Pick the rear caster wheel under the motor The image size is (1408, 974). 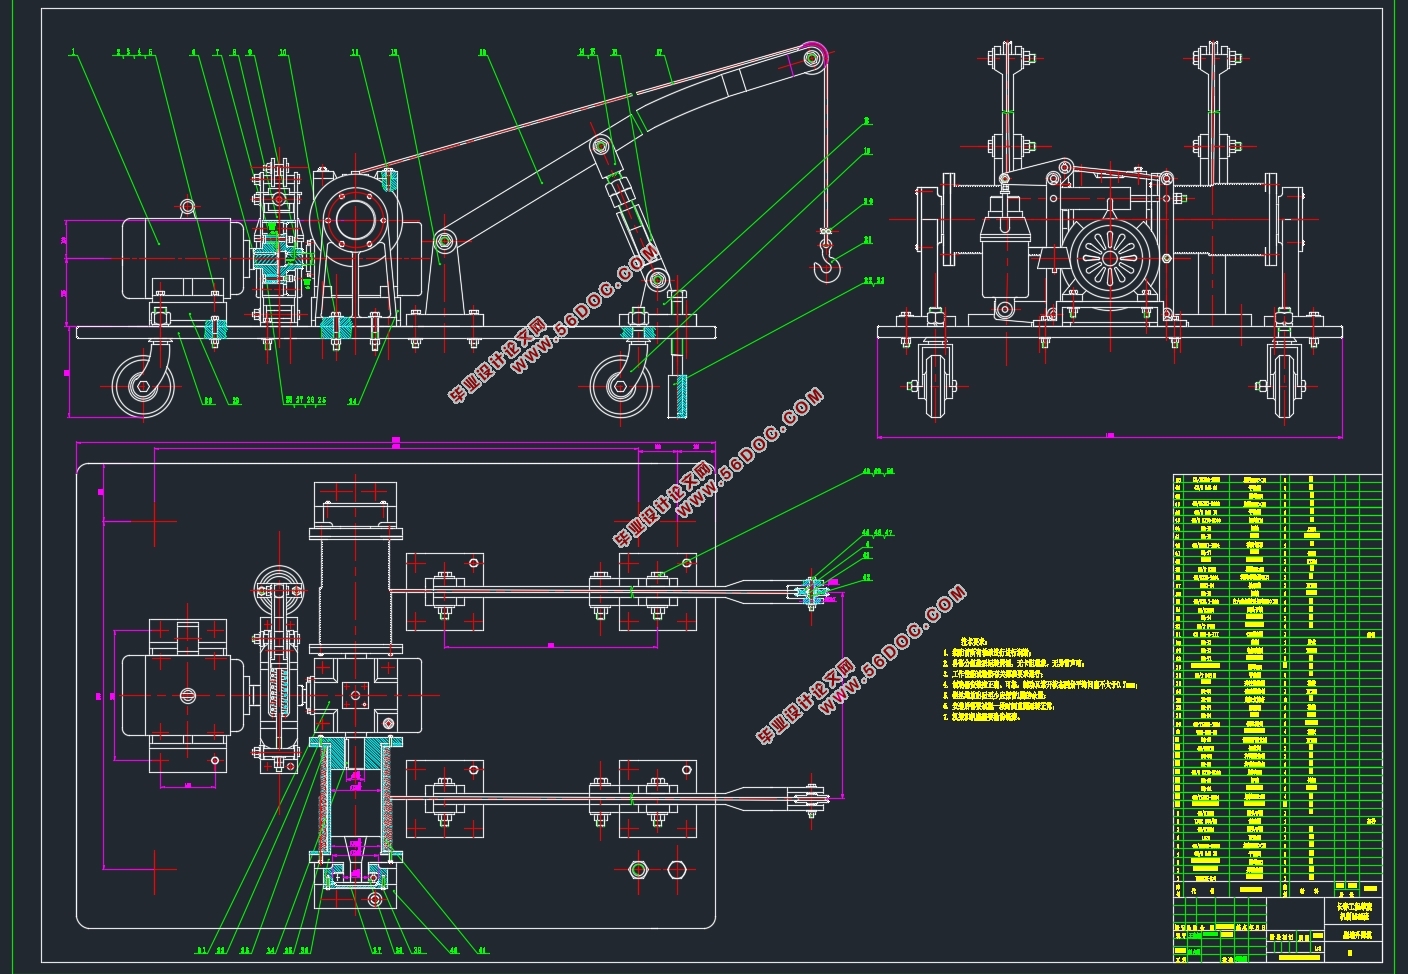tap(145, 386)
